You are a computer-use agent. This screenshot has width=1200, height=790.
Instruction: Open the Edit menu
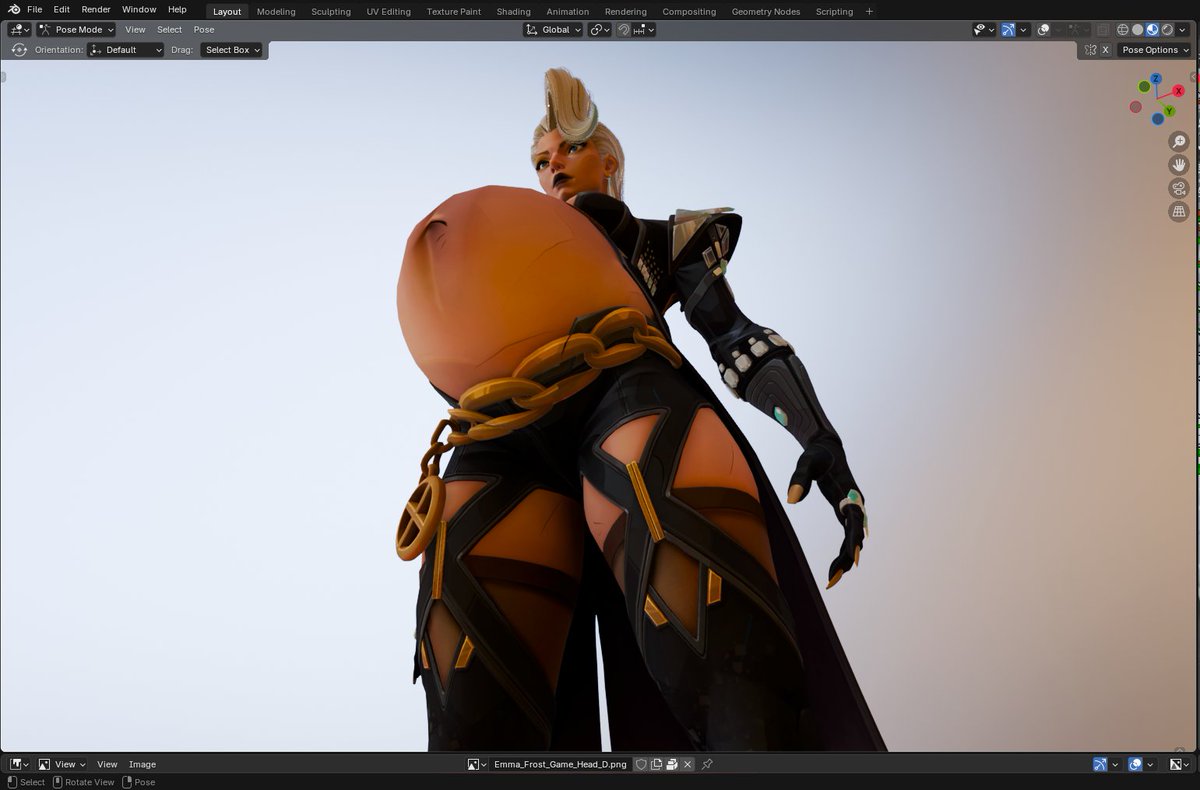(x=62, y=10)
